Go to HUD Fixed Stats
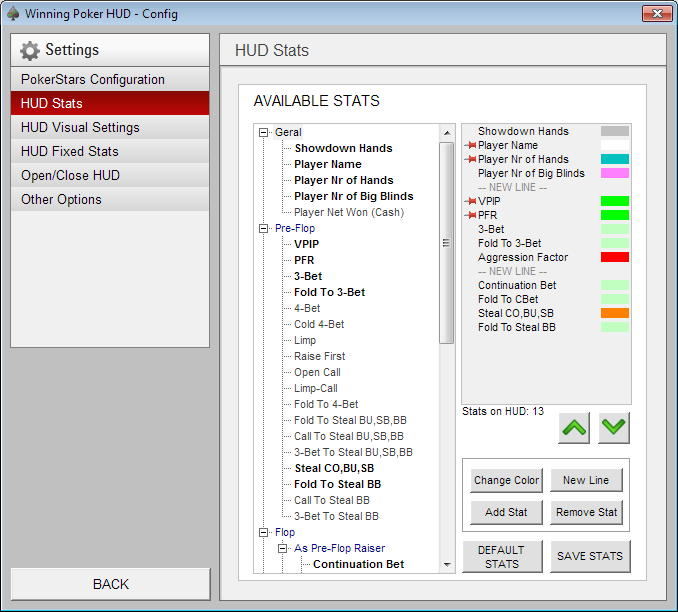Viewport: 678px width, 612px height. coord(110,151)
